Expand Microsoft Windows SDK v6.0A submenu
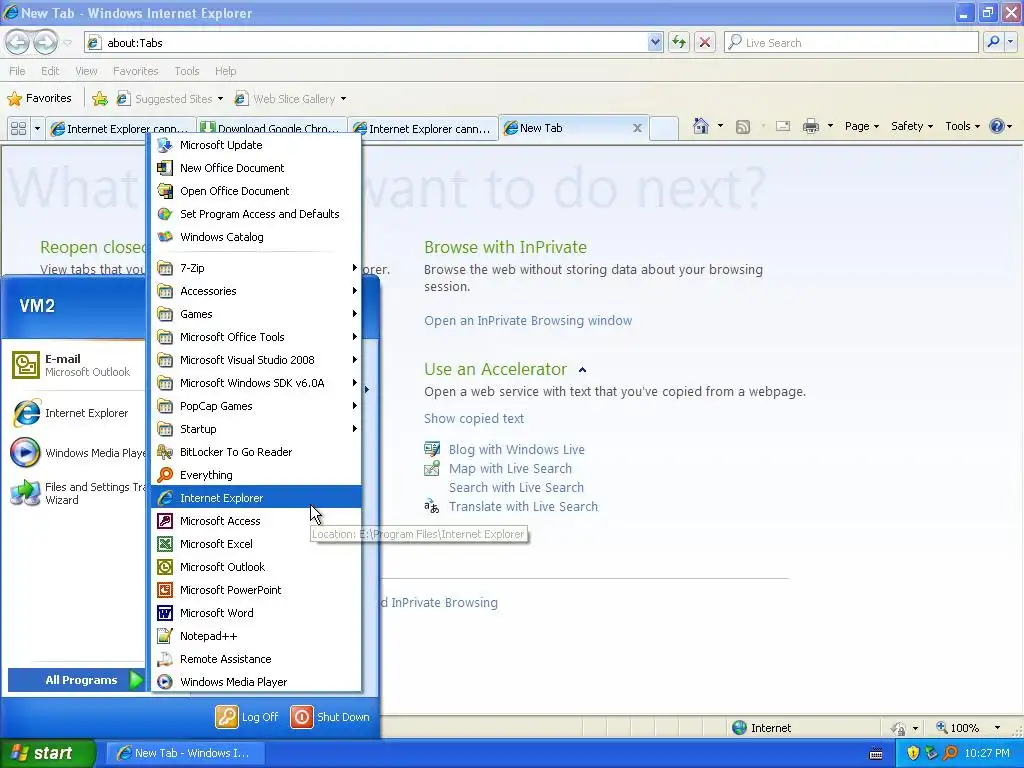Image resolution: width=1024 pixels, height=768 pixels. tap(256, 383)
